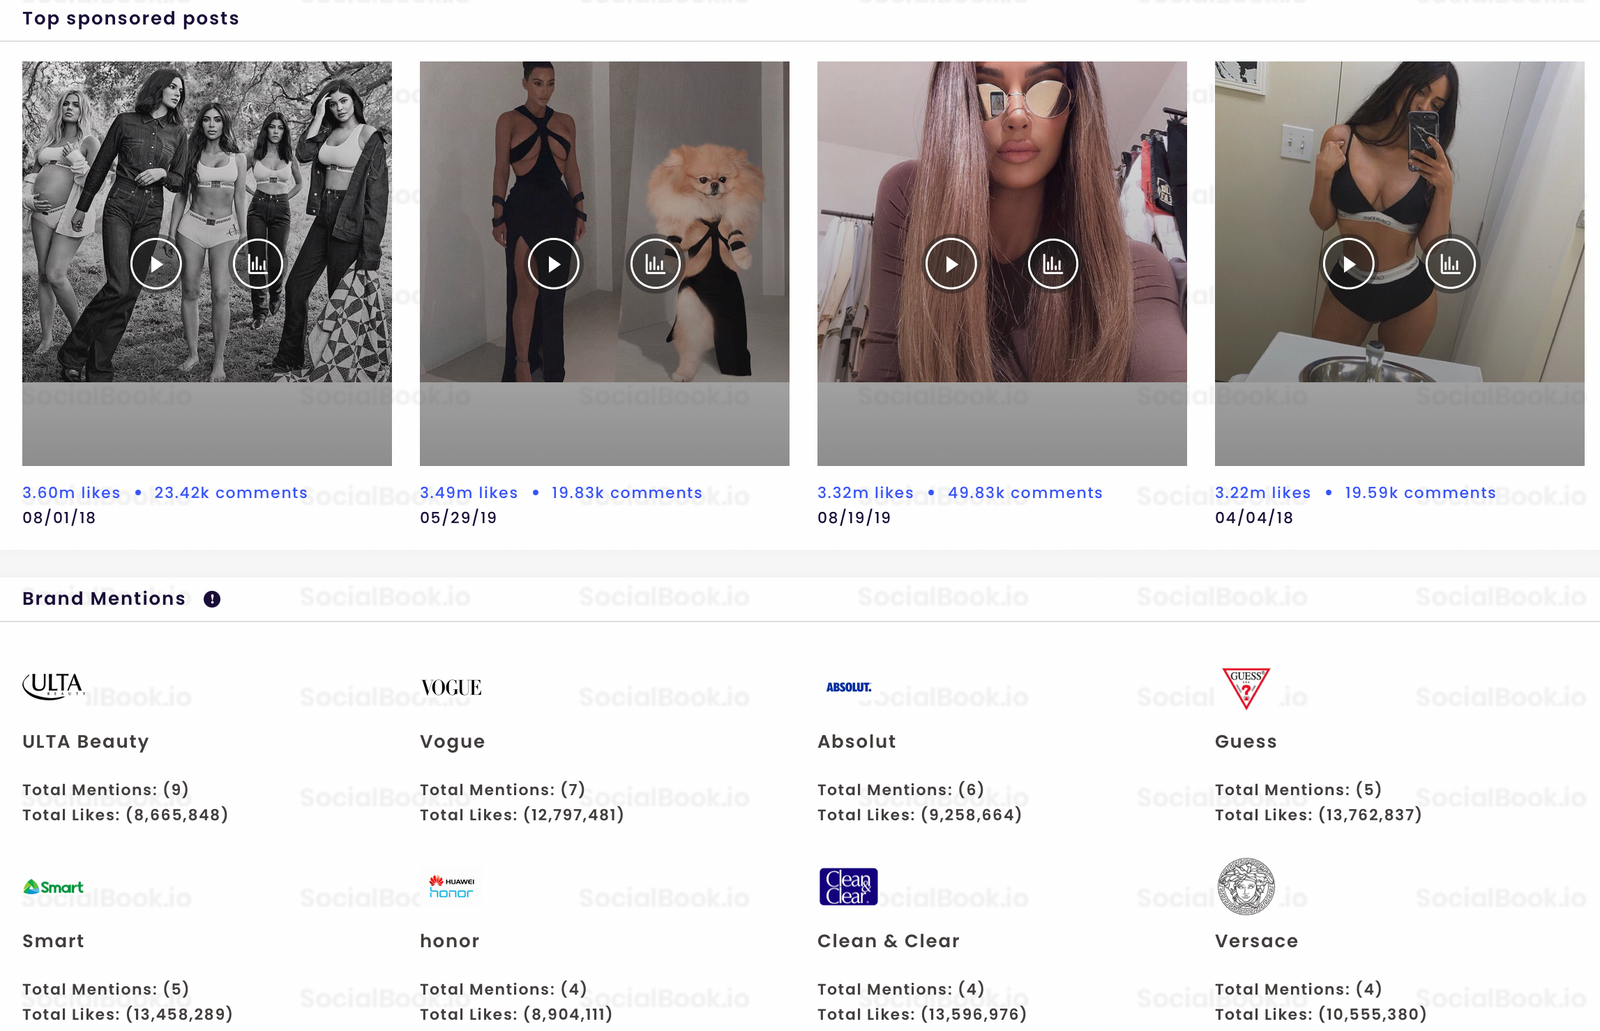Play the video of the third sponsored post
The height and width of the screenshot is (1031, 1600).
tap(951, 263)
